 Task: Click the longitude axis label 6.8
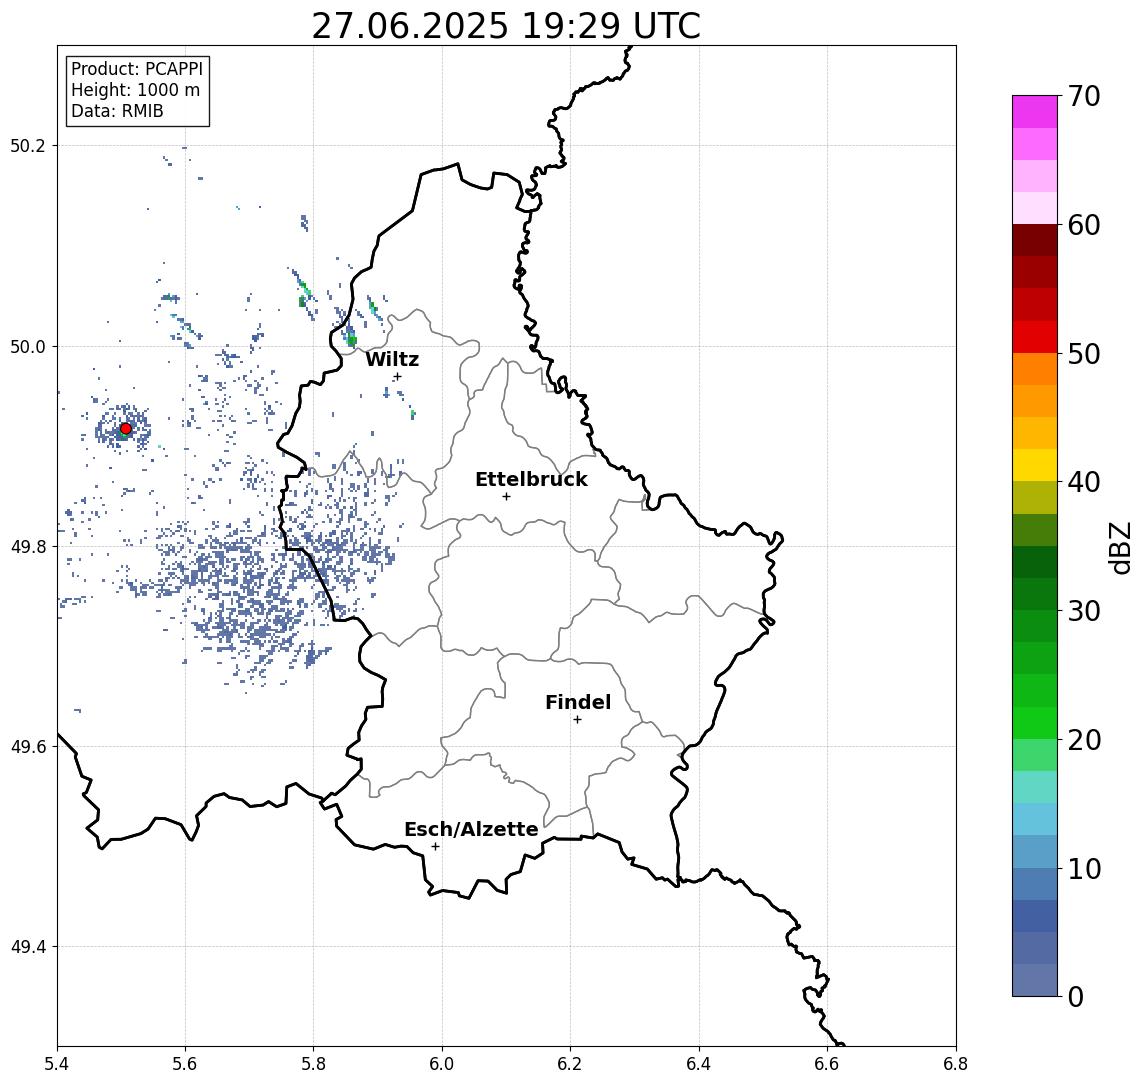click(x=955, y=1064)
